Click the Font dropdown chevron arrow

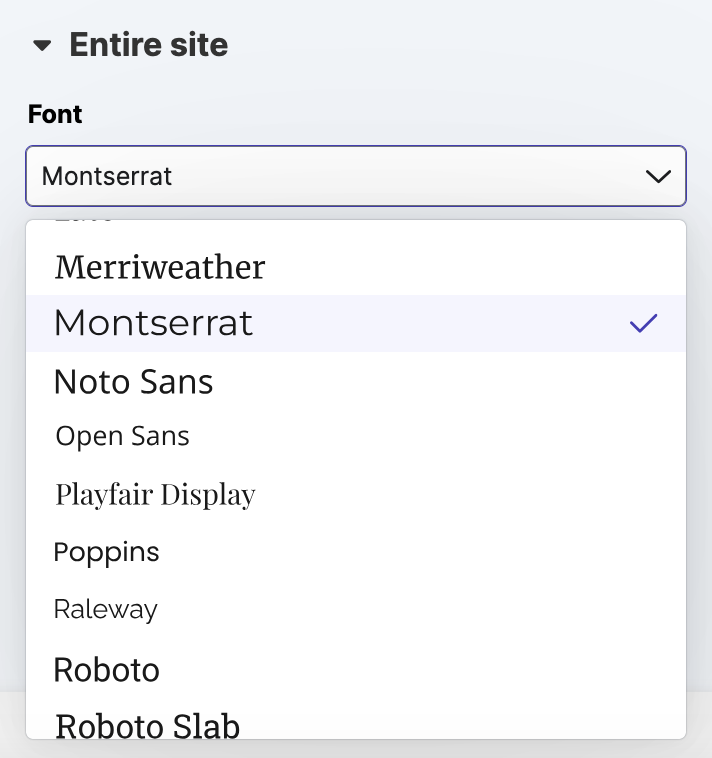(x=657, y=177)
